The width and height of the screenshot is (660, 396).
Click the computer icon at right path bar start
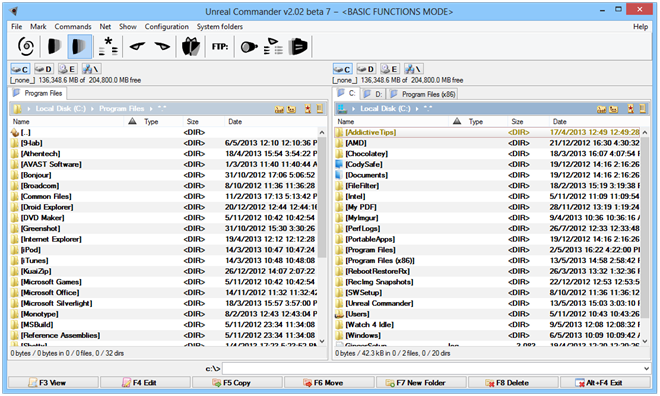coord(342,109)
